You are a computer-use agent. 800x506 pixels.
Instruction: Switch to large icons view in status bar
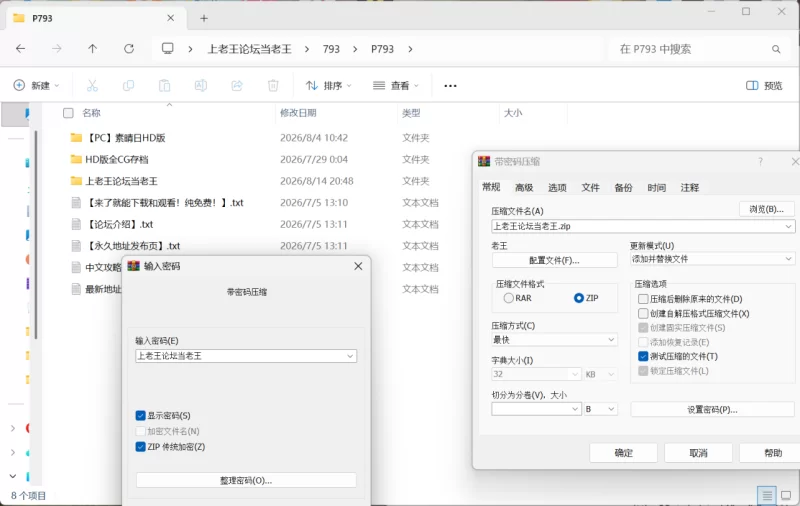pos(786,495)
